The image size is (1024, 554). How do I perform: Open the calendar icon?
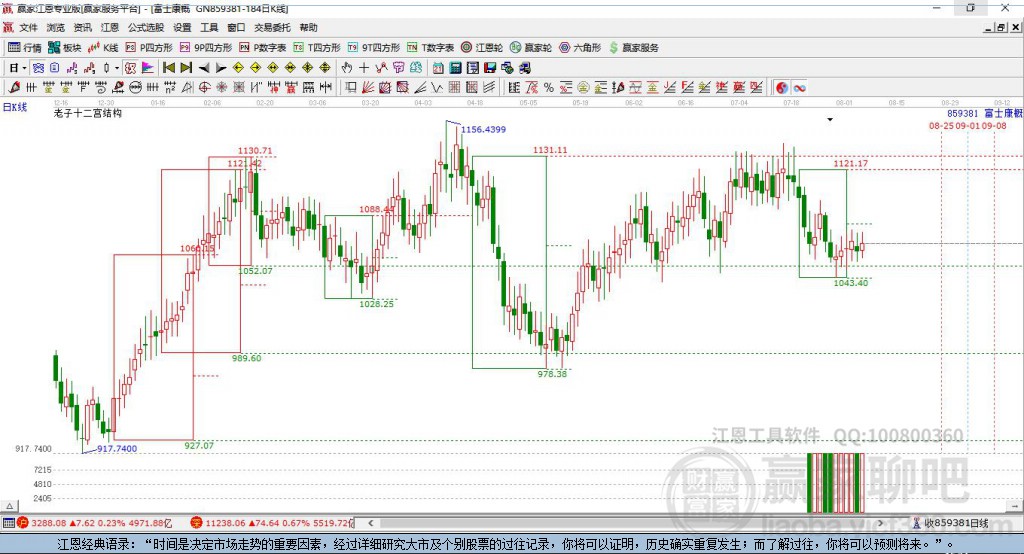[438, 68]
